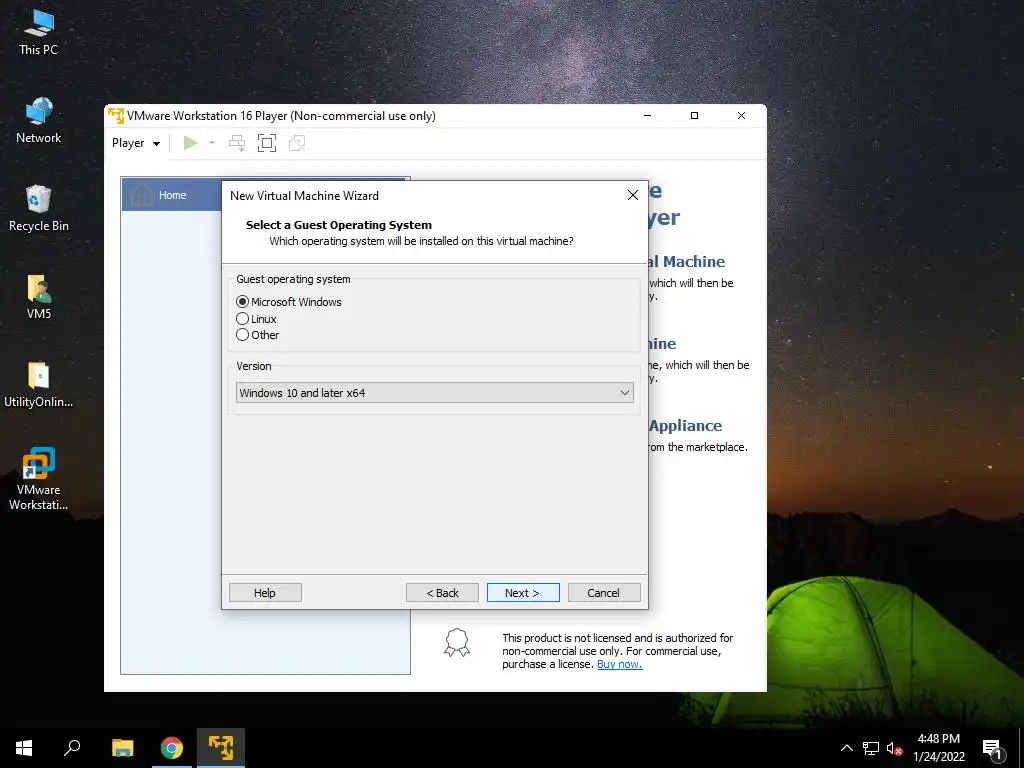Click Send Ctrl+Alt+Del toolbar icon

coord(237,143)
